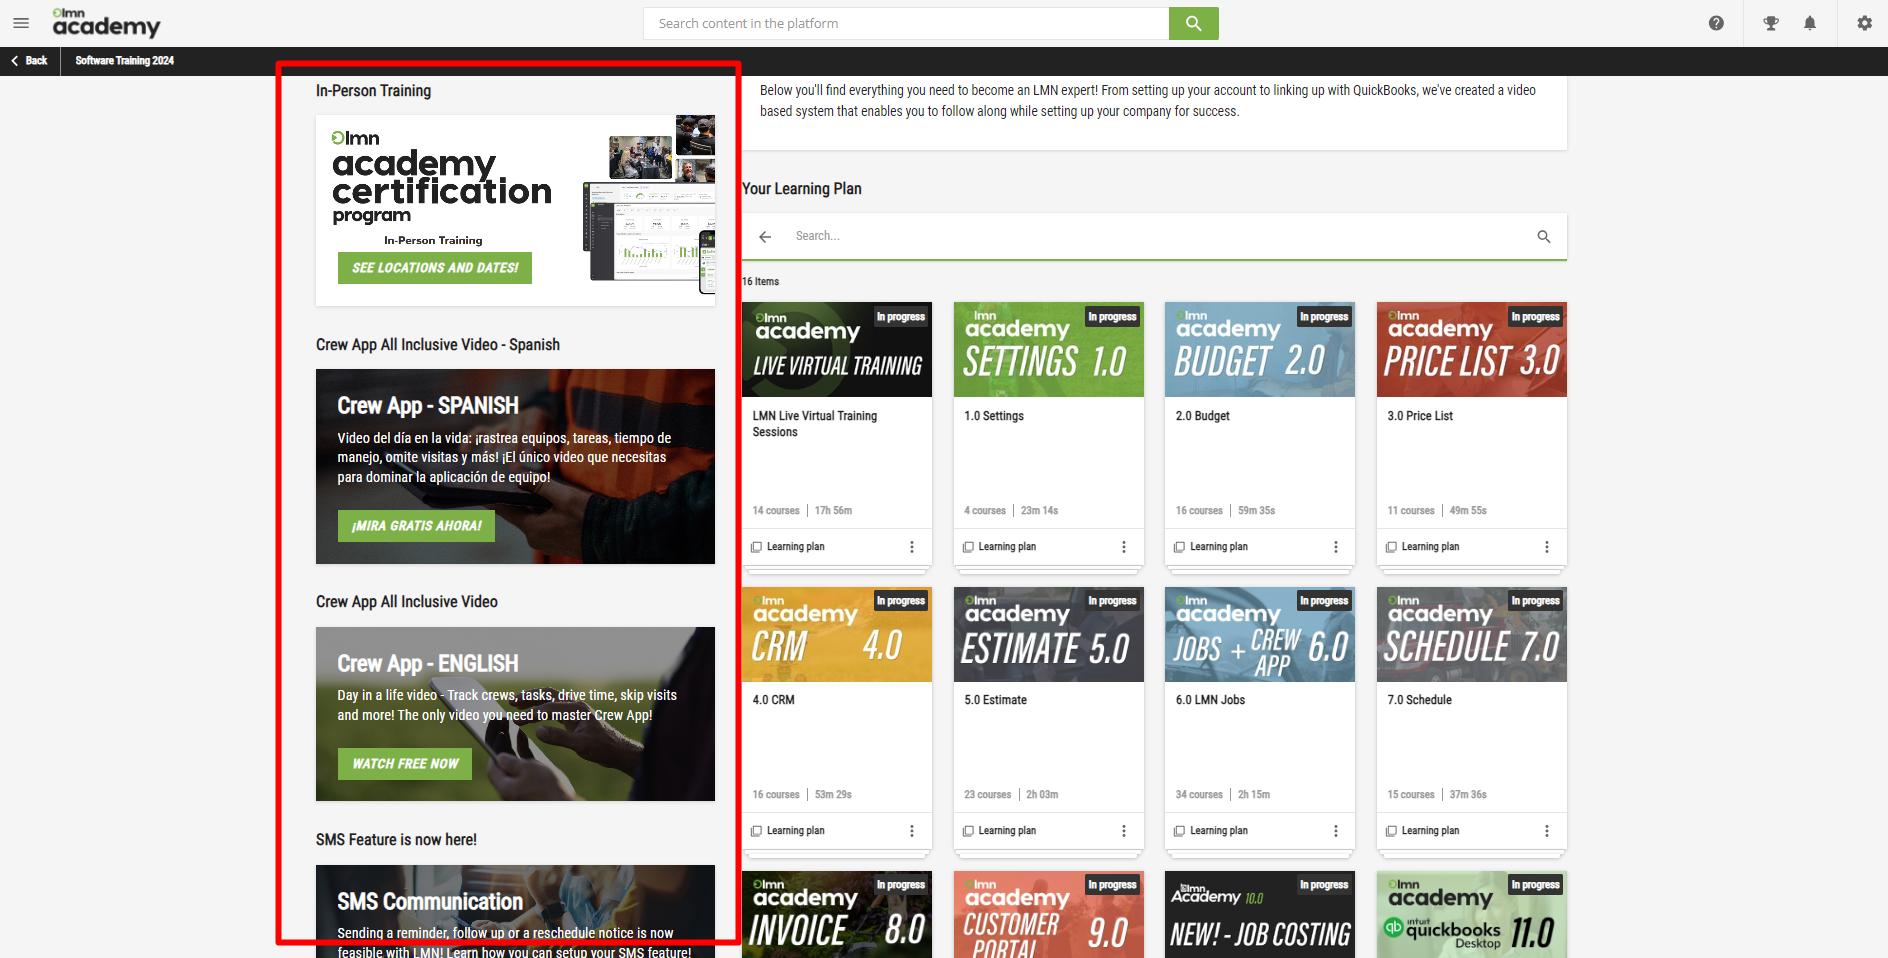The width and height of the screenshot is (1888, 958).
Task: Type in the platform search content field
Action: (x=905, y=23)
